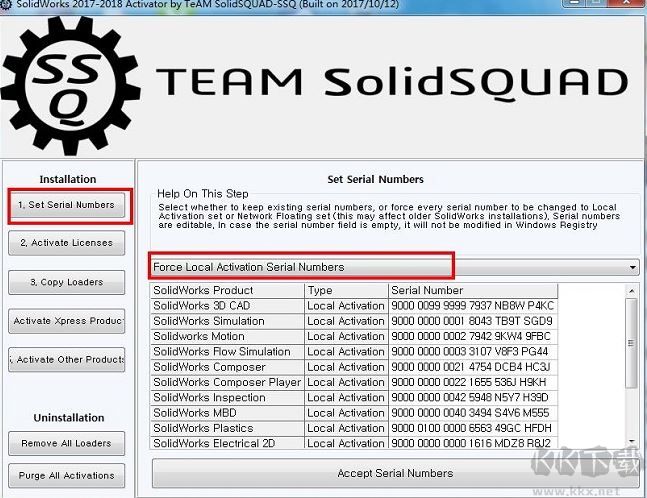
Task: Edit serial number 9000 0099 9999 7937 NB8W P4KC
Action: (473, 306)
